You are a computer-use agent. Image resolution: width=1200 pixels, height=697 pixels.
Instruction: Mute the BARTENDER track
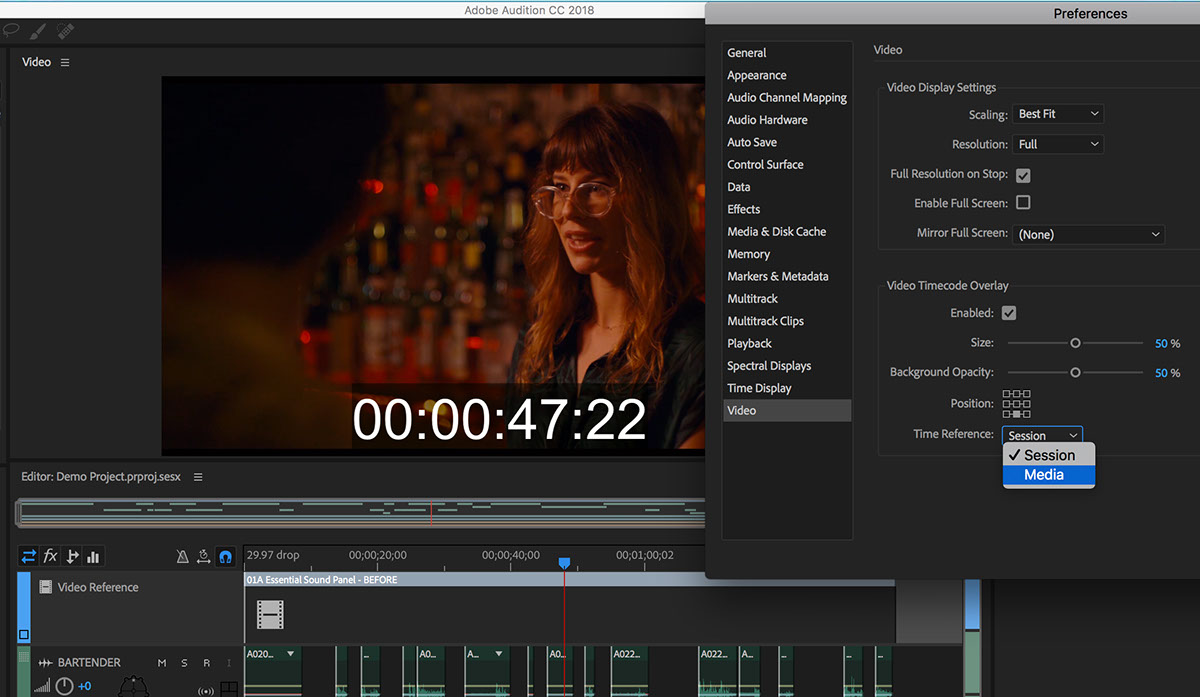pyautogui.click(x=161, y=661)
